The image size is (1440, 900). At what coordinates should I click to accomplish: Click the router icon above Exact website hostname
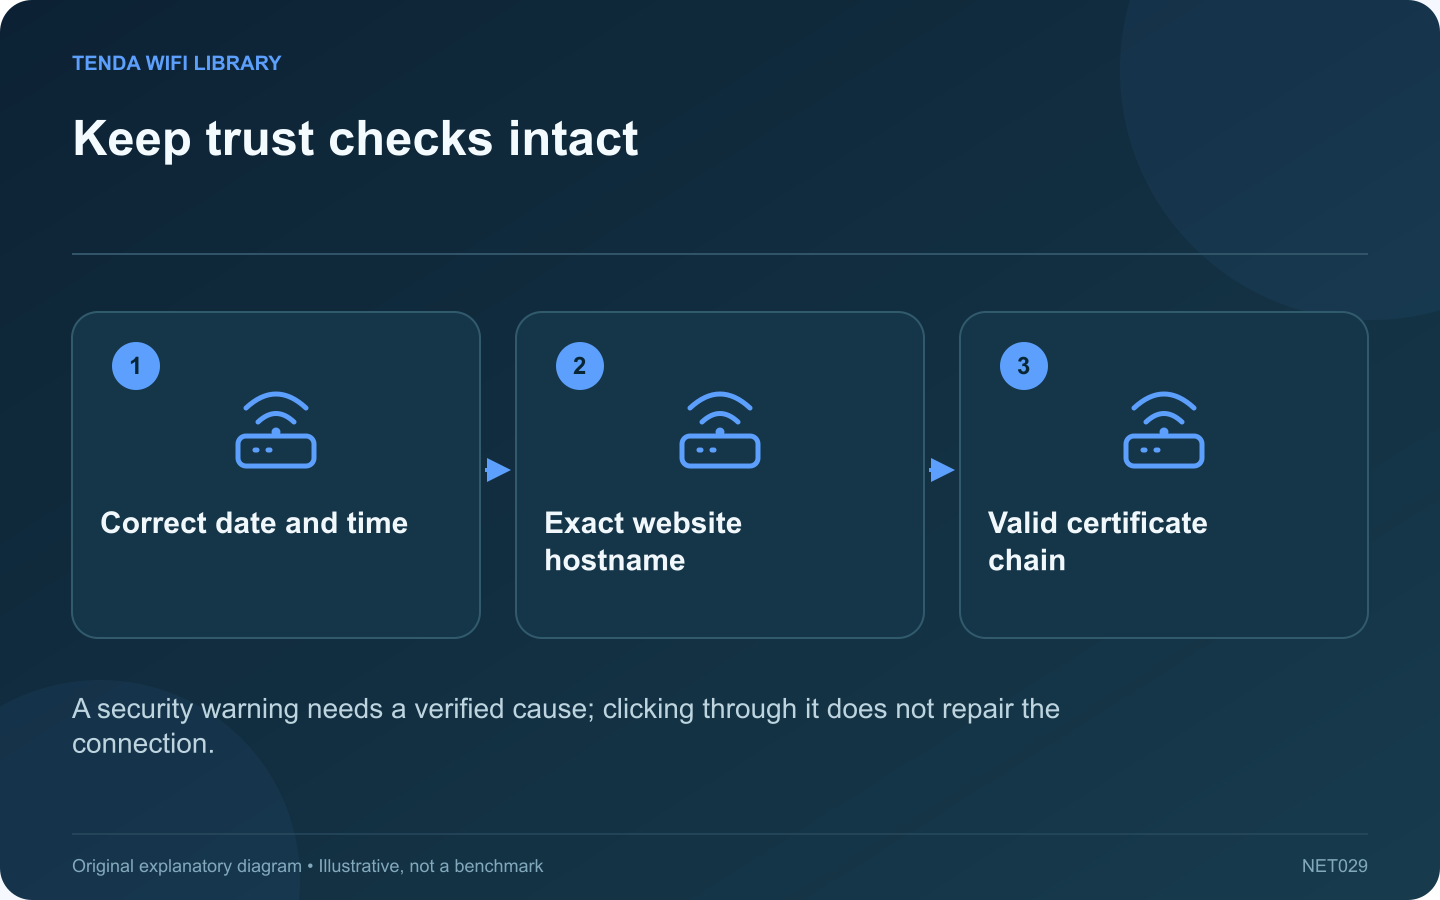point(720,430)
